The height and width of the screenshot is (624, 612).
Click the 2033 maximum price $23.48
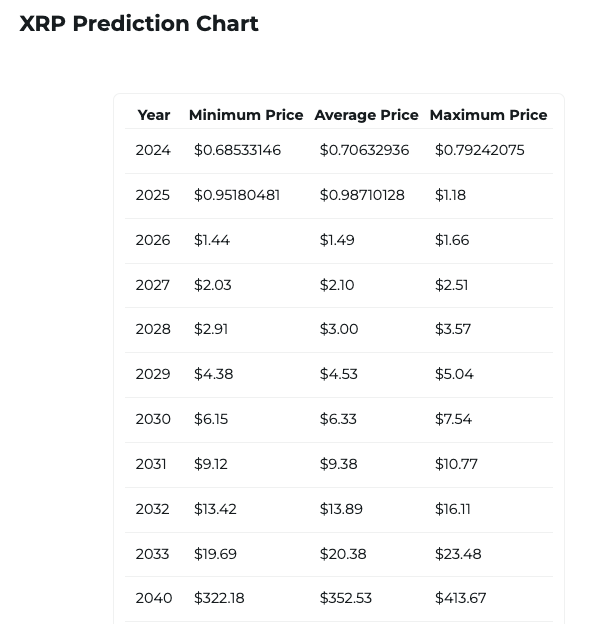(x=458, y=554)
